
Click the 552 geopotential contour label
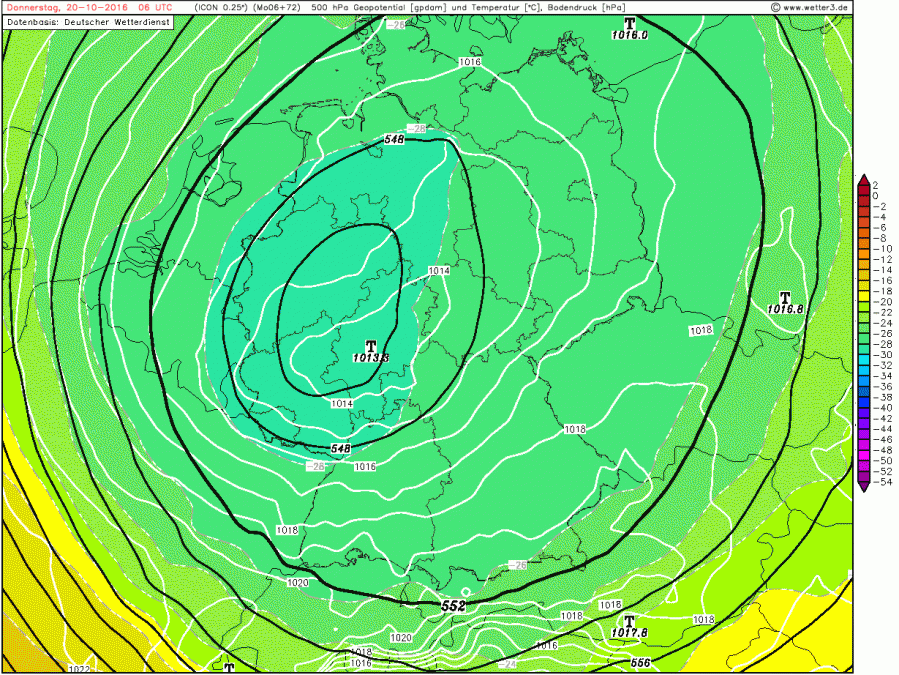453,606
